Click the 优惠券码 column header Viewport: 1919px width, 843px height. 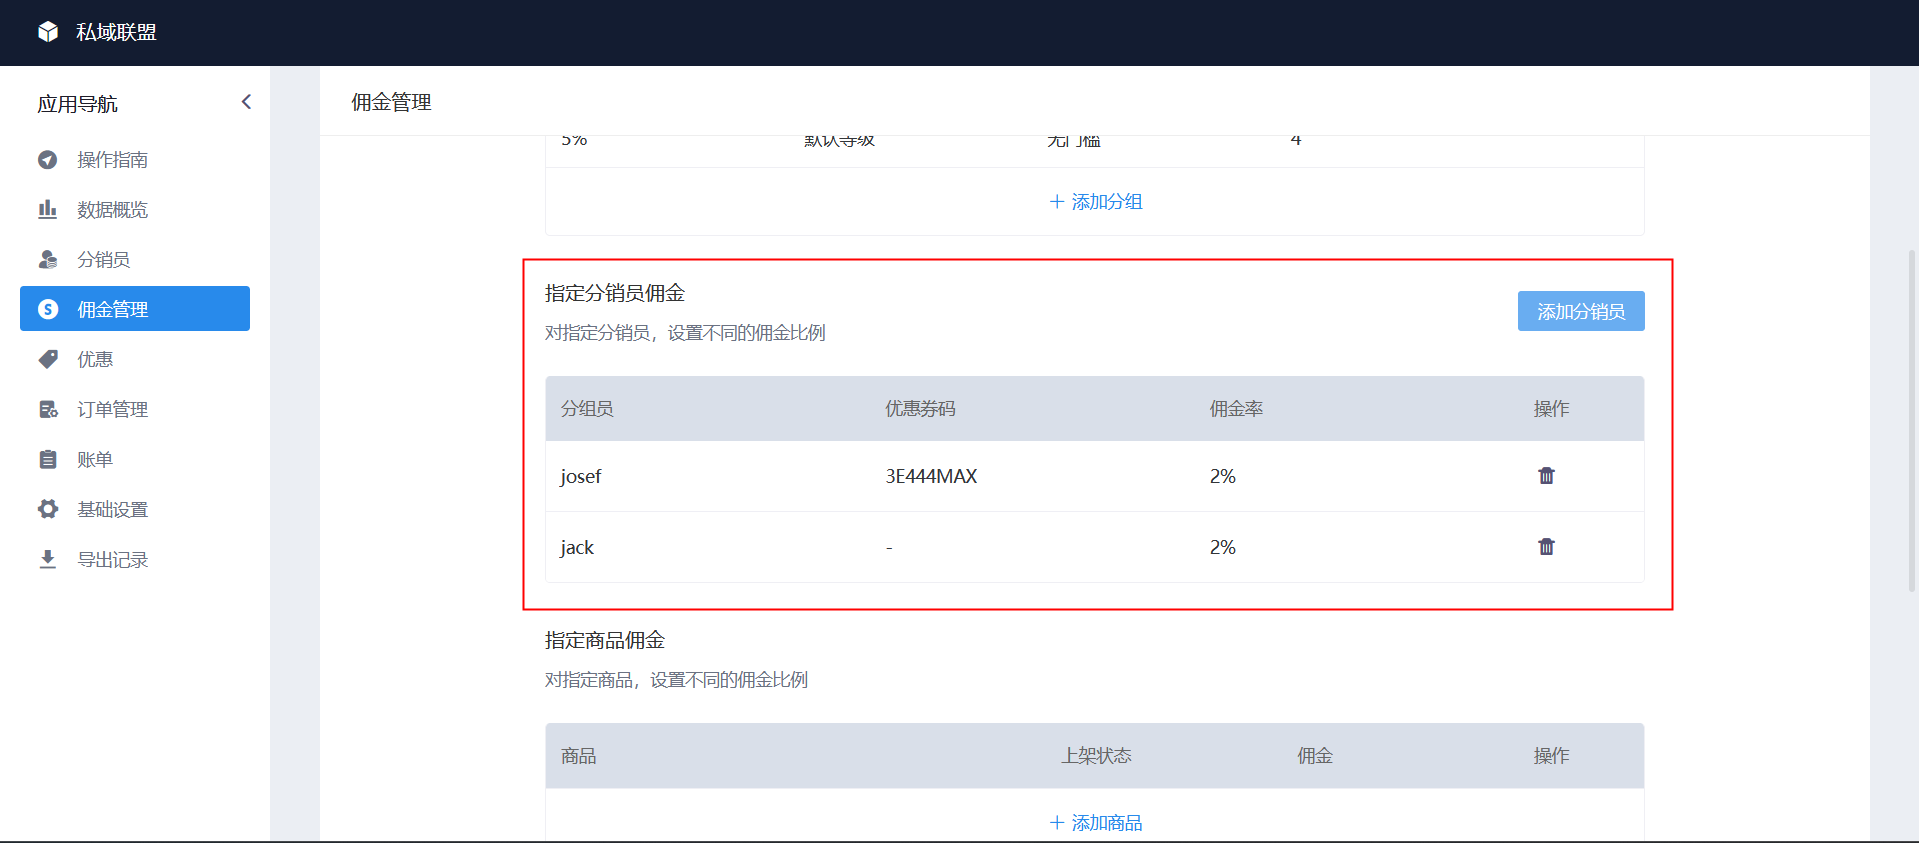pos(920,409)
